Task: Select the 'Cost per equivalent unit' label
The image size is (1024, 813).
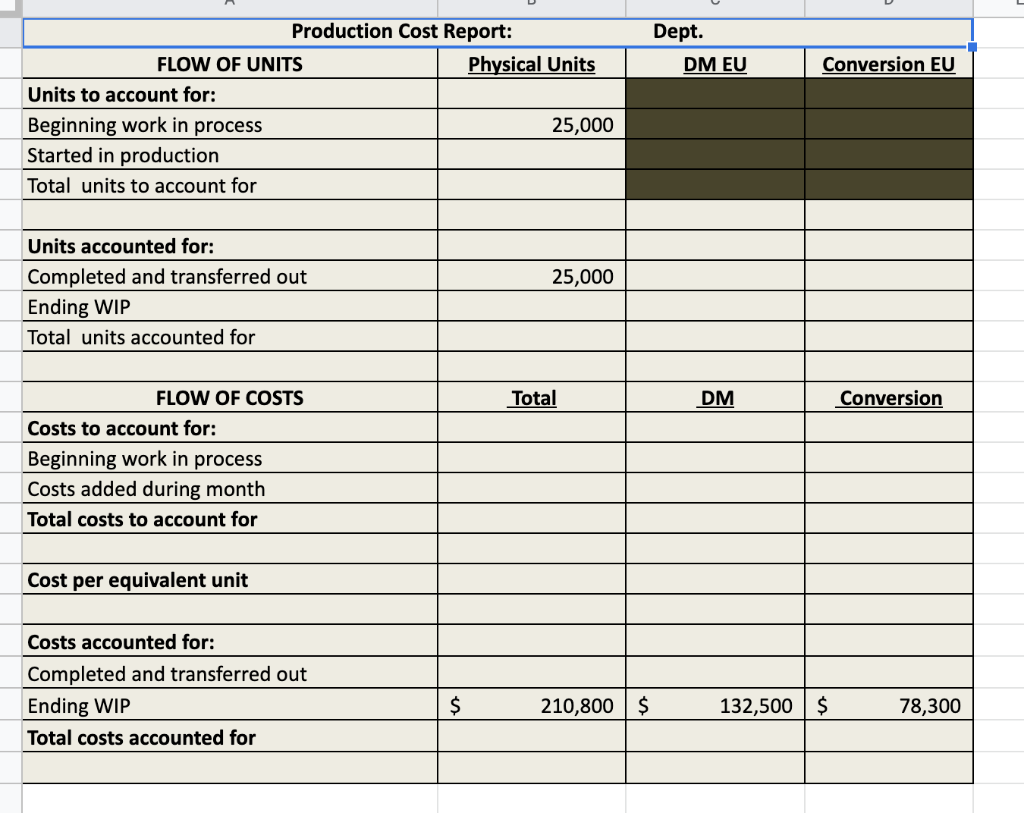Action: point(230,580)
